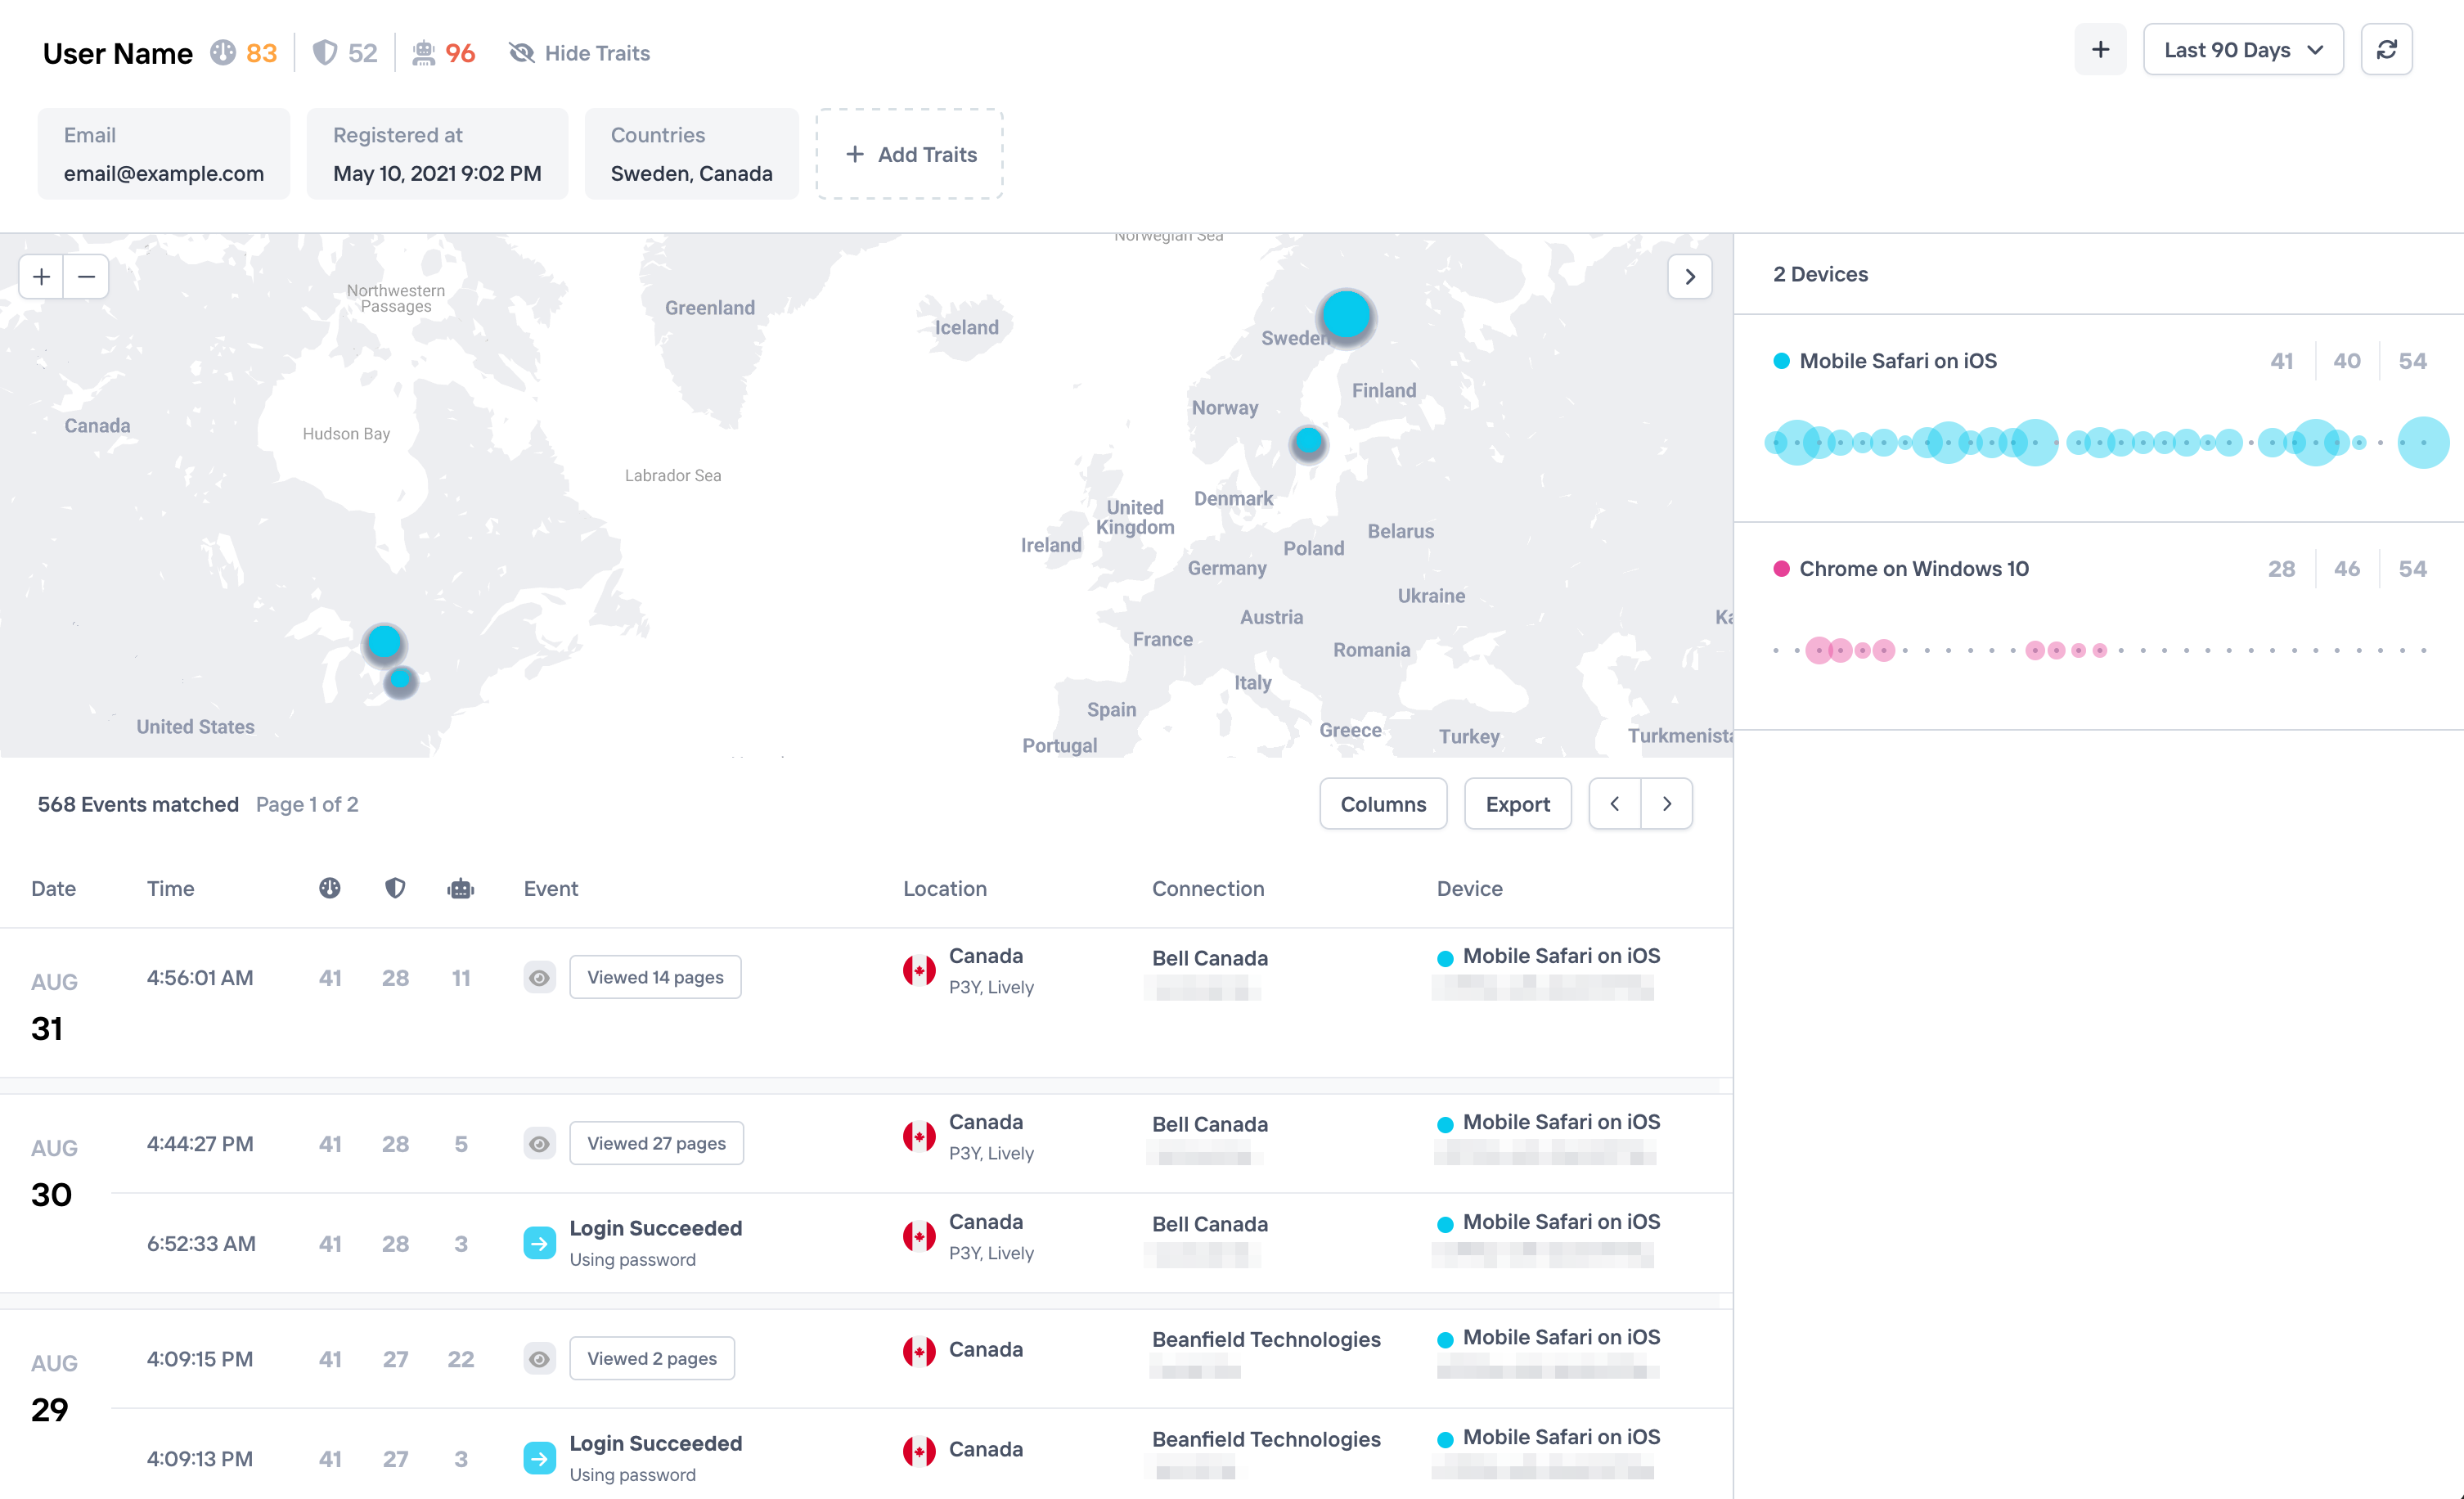Click Add Traits button

tap(909, 154)
